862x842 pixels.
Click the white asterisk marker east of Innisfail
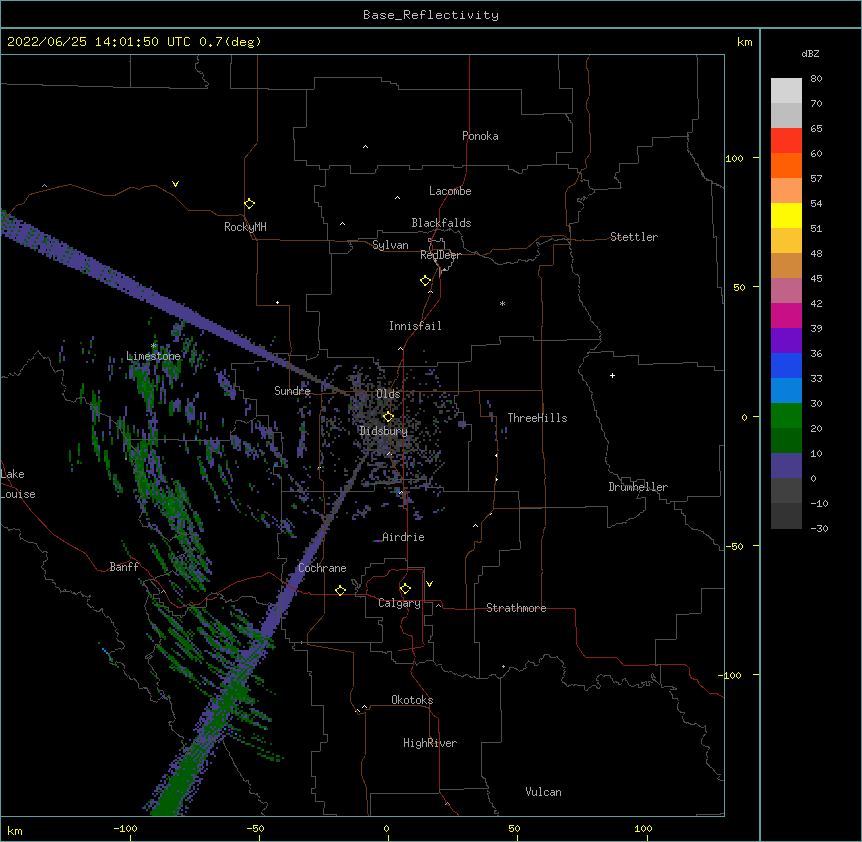(502, 303)
